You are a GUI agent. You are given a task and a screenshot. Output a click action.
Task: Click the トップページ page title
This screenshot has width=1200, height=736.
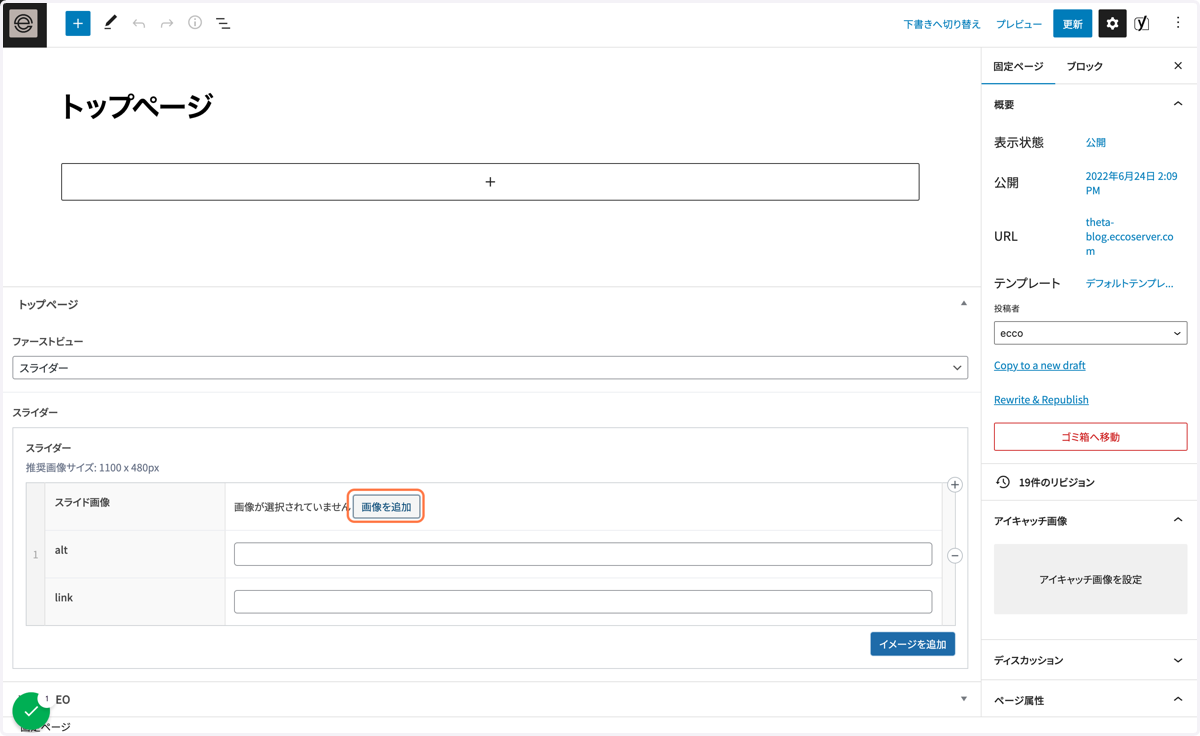137,106
